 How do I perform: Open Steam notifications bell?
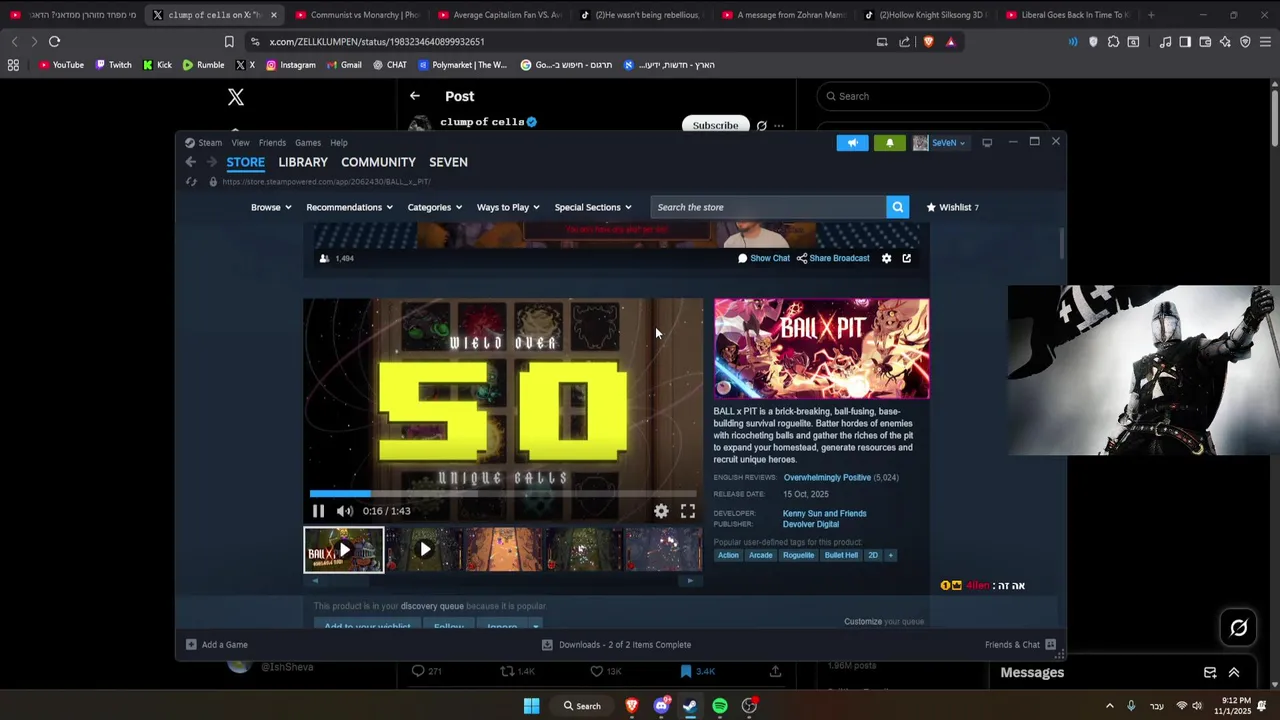tap(889, 143)
